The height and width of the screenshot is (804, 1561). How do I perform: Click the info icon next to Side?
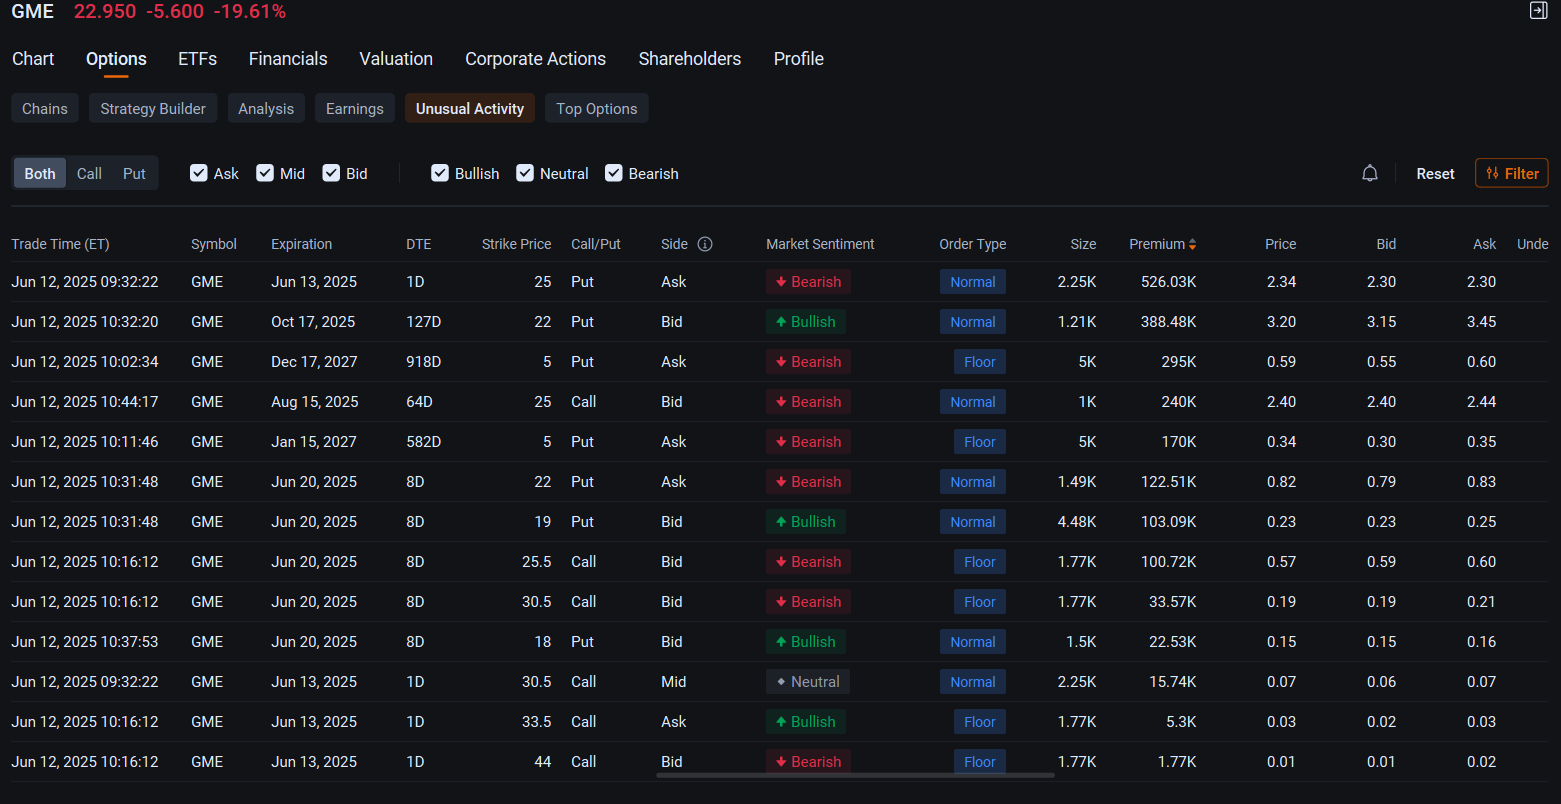[705, 244]
